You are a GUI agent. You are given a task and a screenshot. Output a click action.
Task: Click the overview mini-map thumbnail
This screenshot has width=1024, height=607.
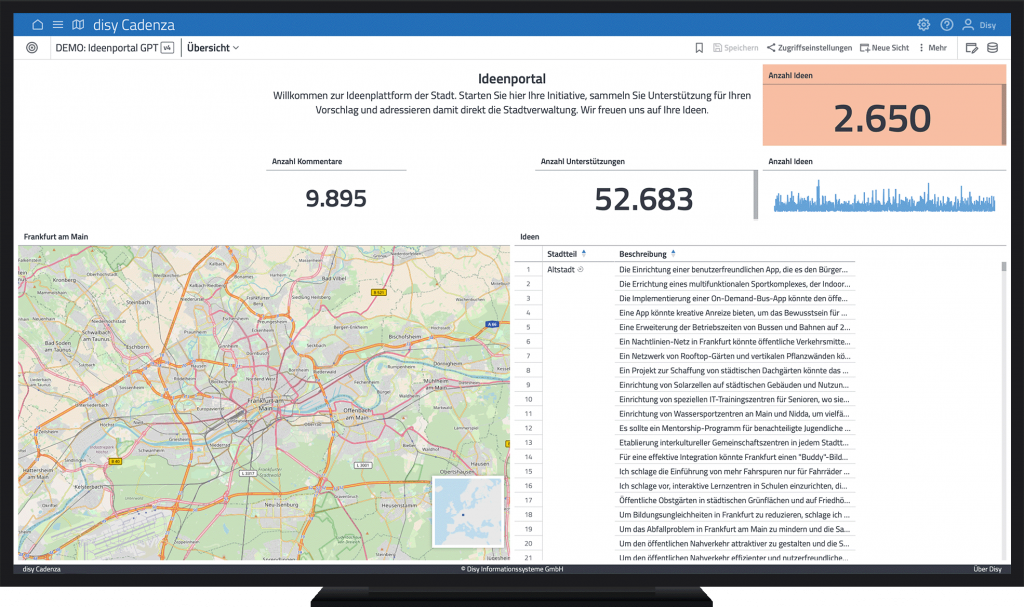point(467,512)
